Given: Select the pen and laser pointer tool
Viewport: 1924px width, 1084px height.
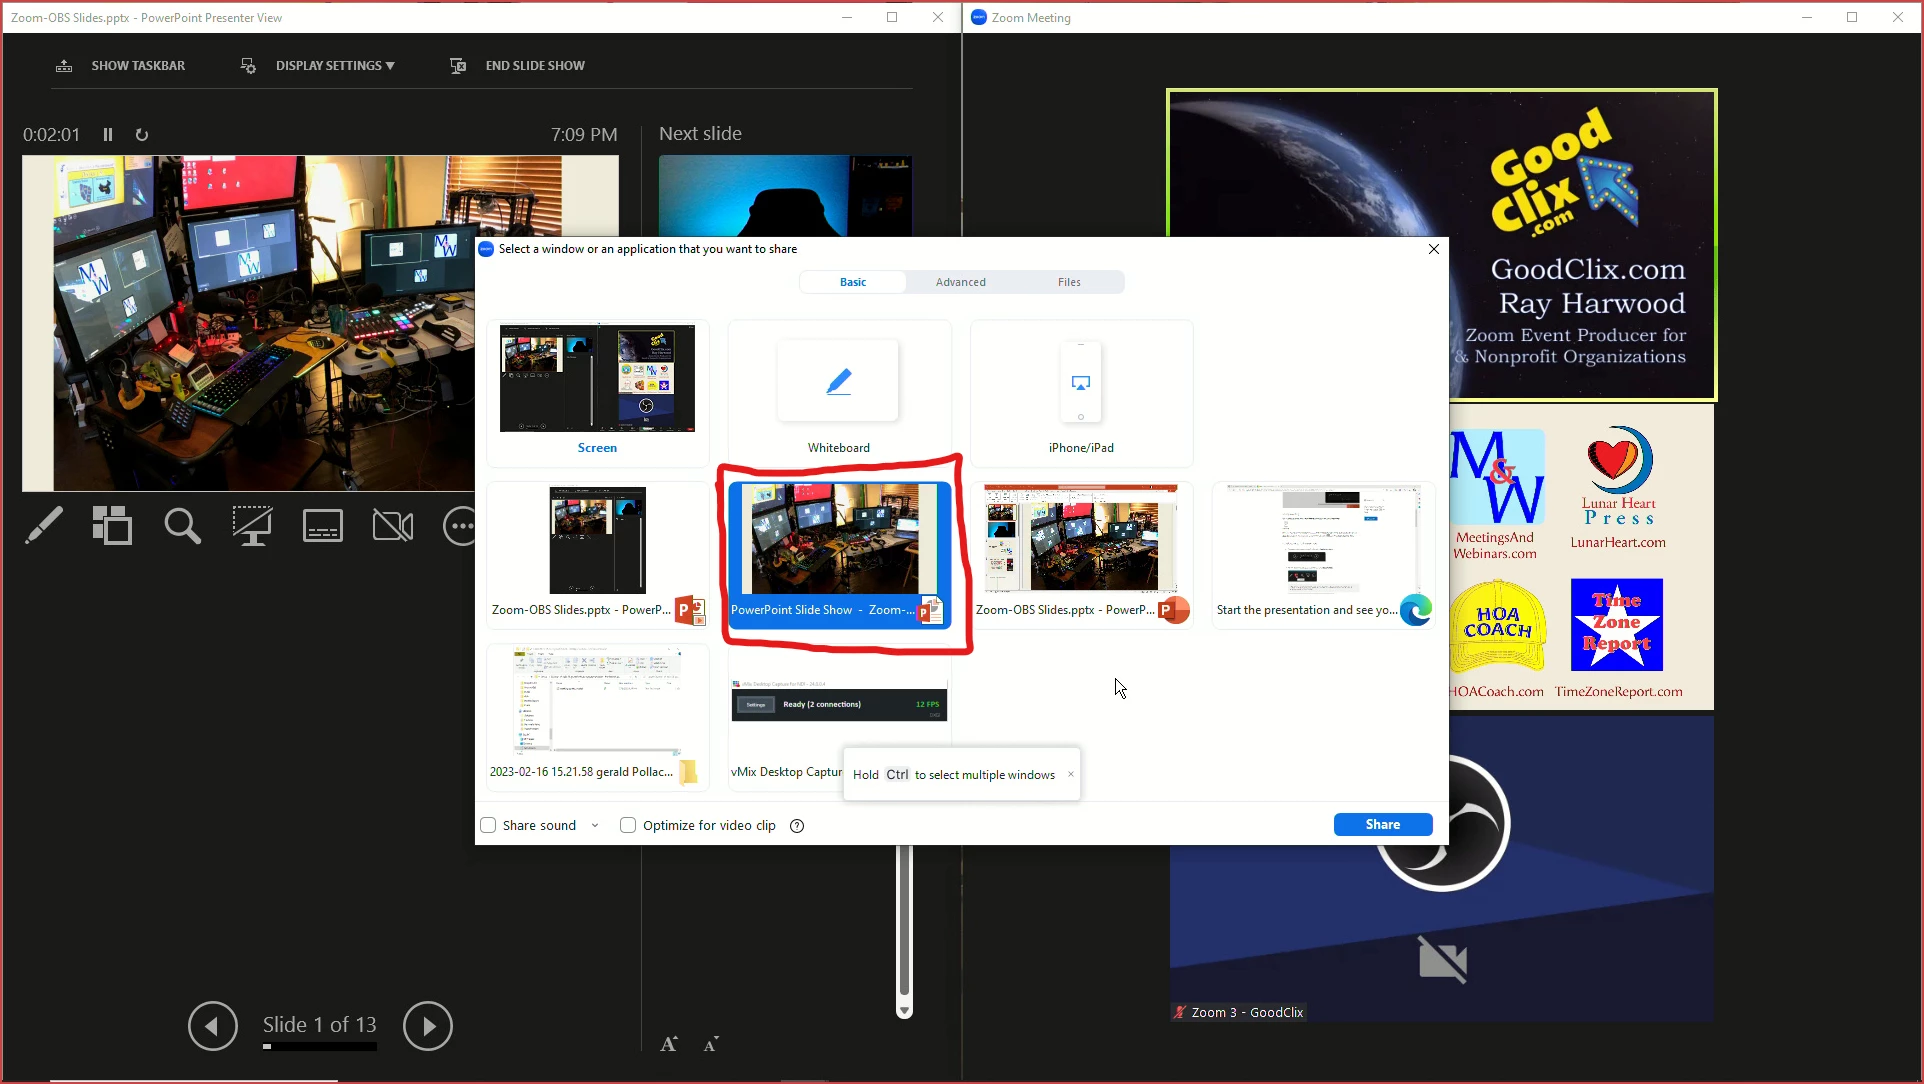Looking at the screenshot, I should (44, 525).
